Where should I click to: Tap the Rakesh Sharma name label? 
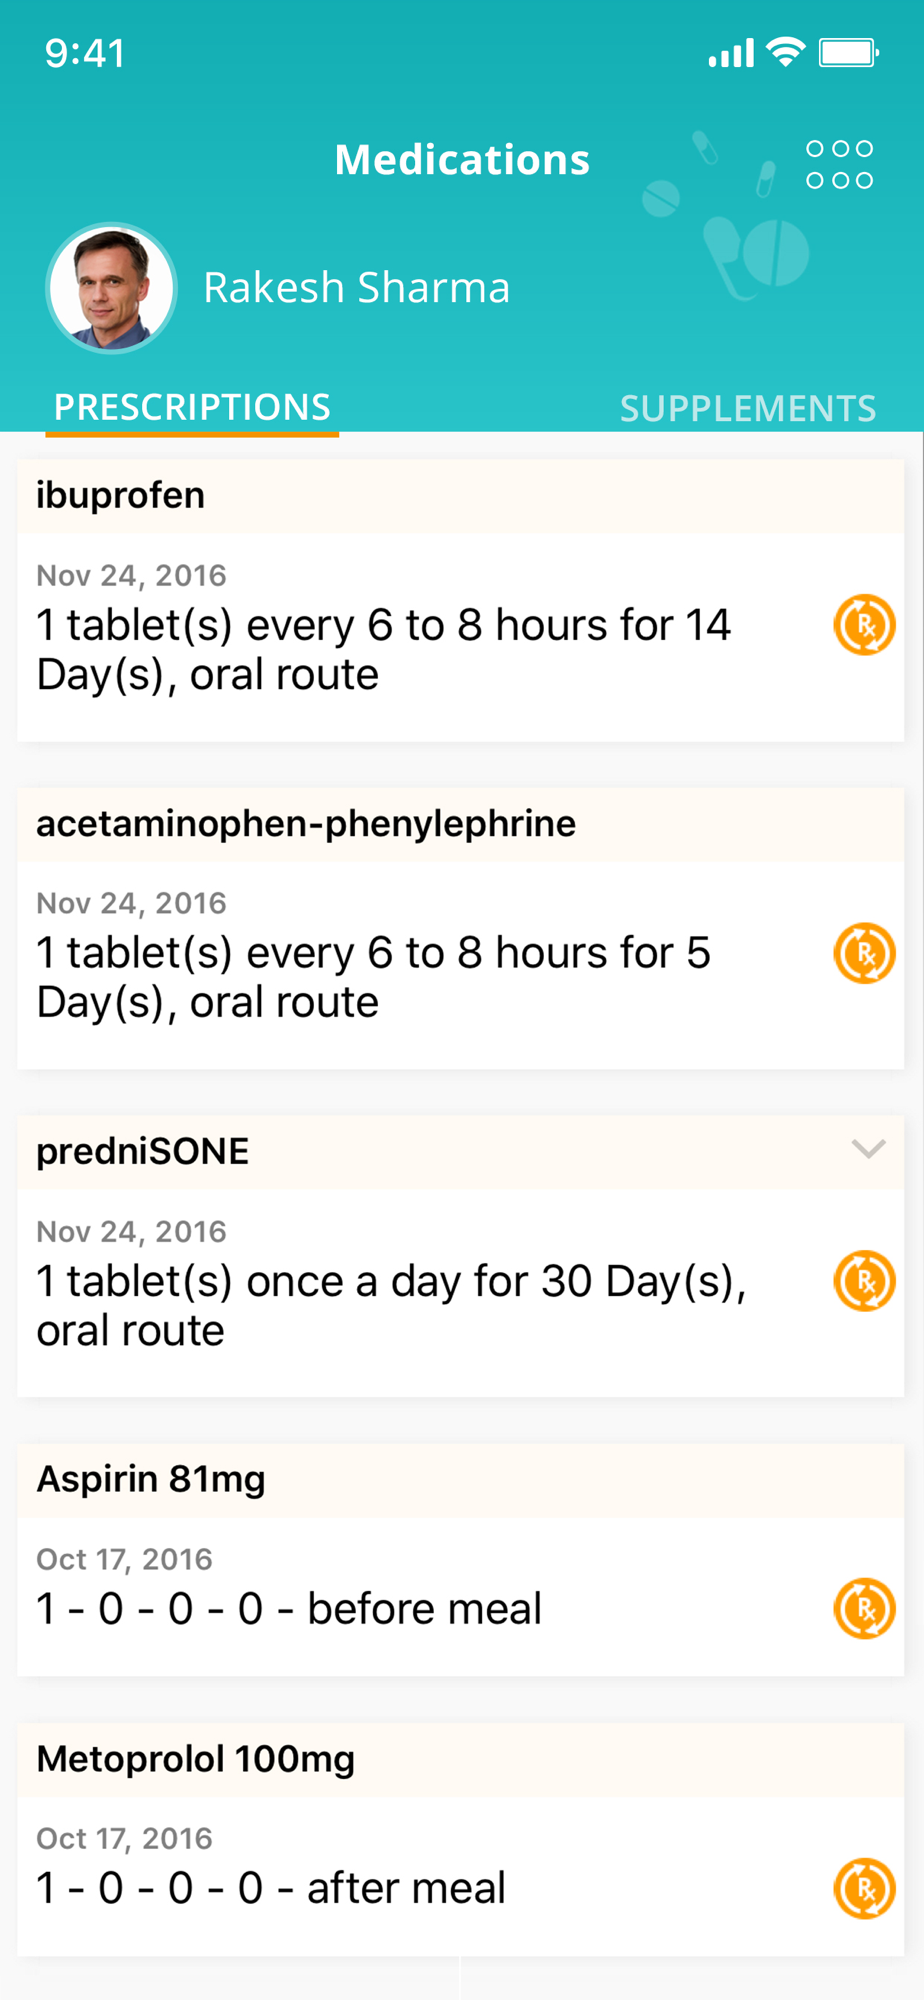pyautogui.click(x=357, y=288)
